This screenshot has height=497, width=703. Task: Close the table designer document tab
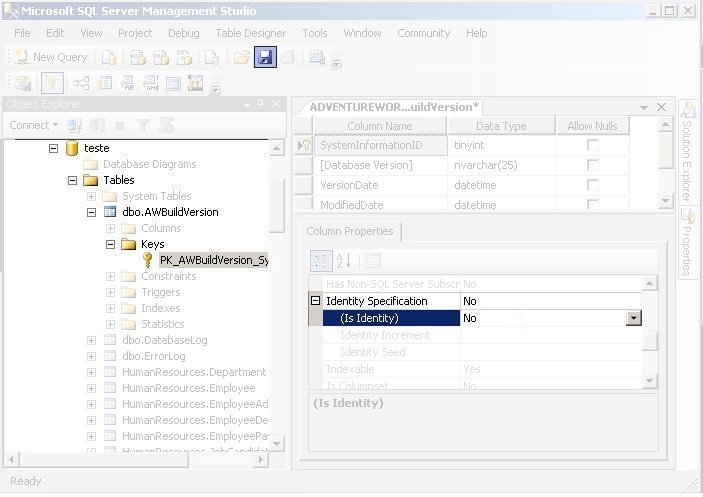point(661,107)
